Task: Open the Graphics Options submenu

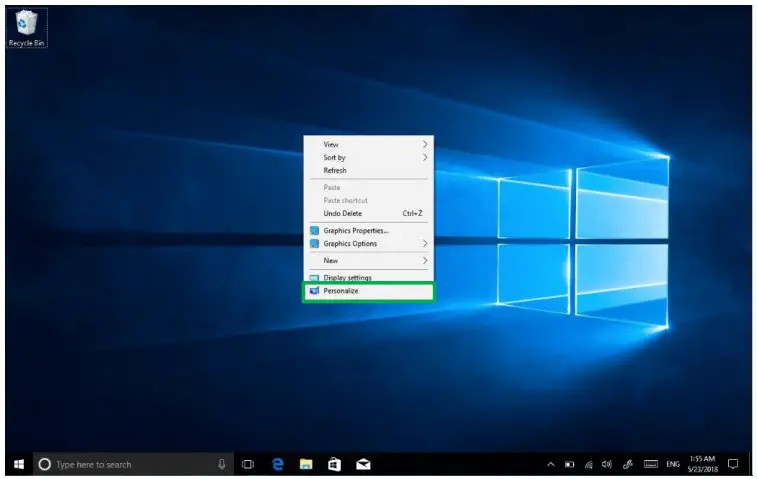Action: pos(368,244)
